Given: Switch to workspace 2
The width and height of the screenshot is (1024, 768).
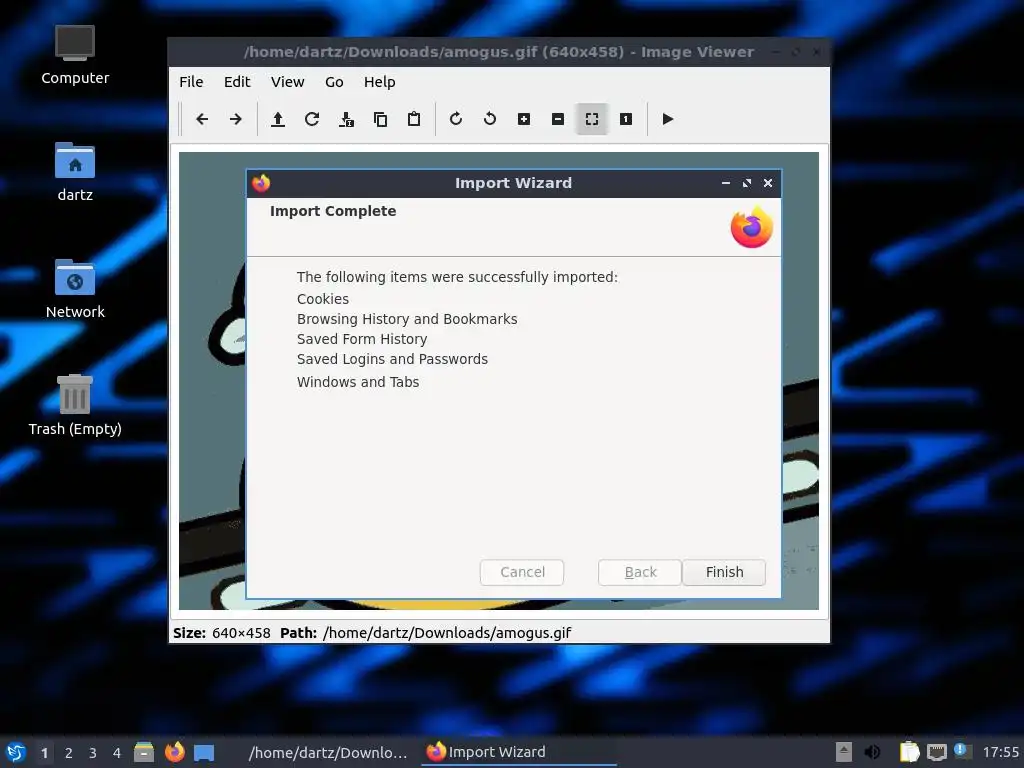Looking at the screenshot, I should coord(69,753).
